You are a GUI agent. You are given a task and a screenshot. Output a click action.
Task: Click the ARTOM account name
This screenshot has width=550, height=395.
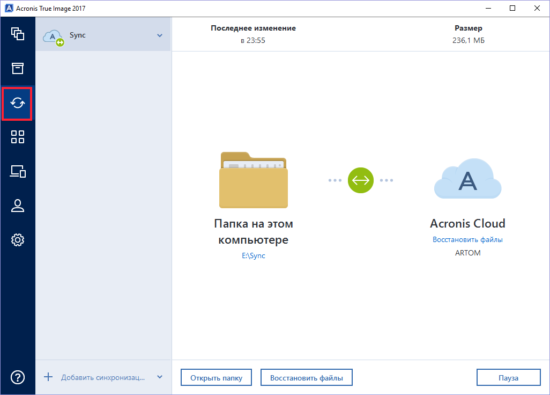click(x=468, y=253)
